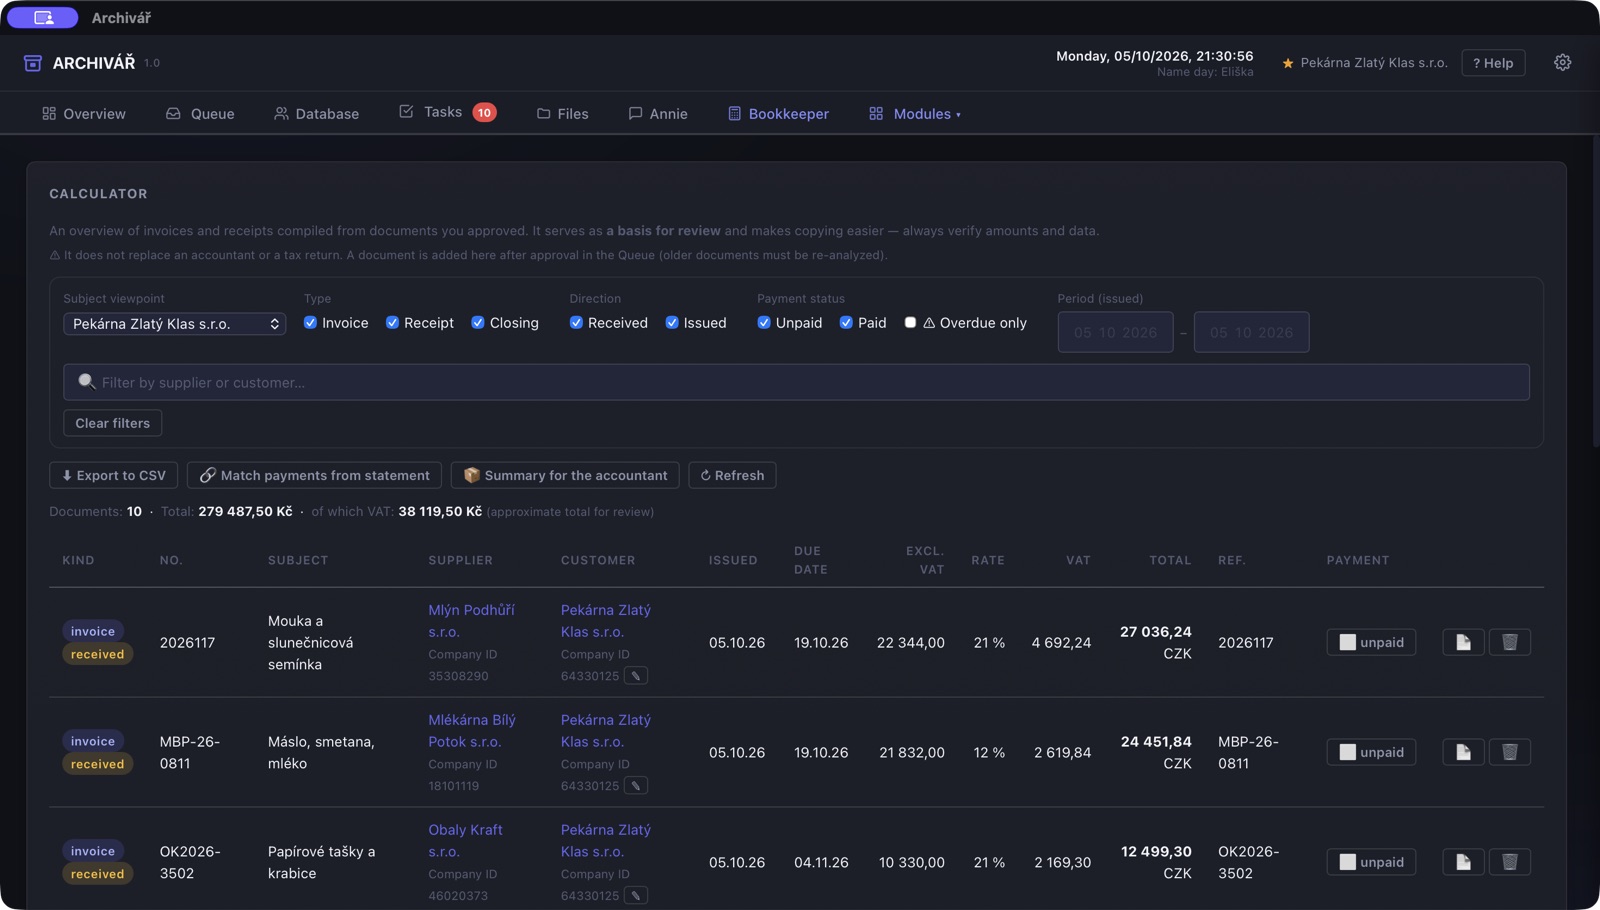
Task: Switch to the Files tab
Action: 562,114
